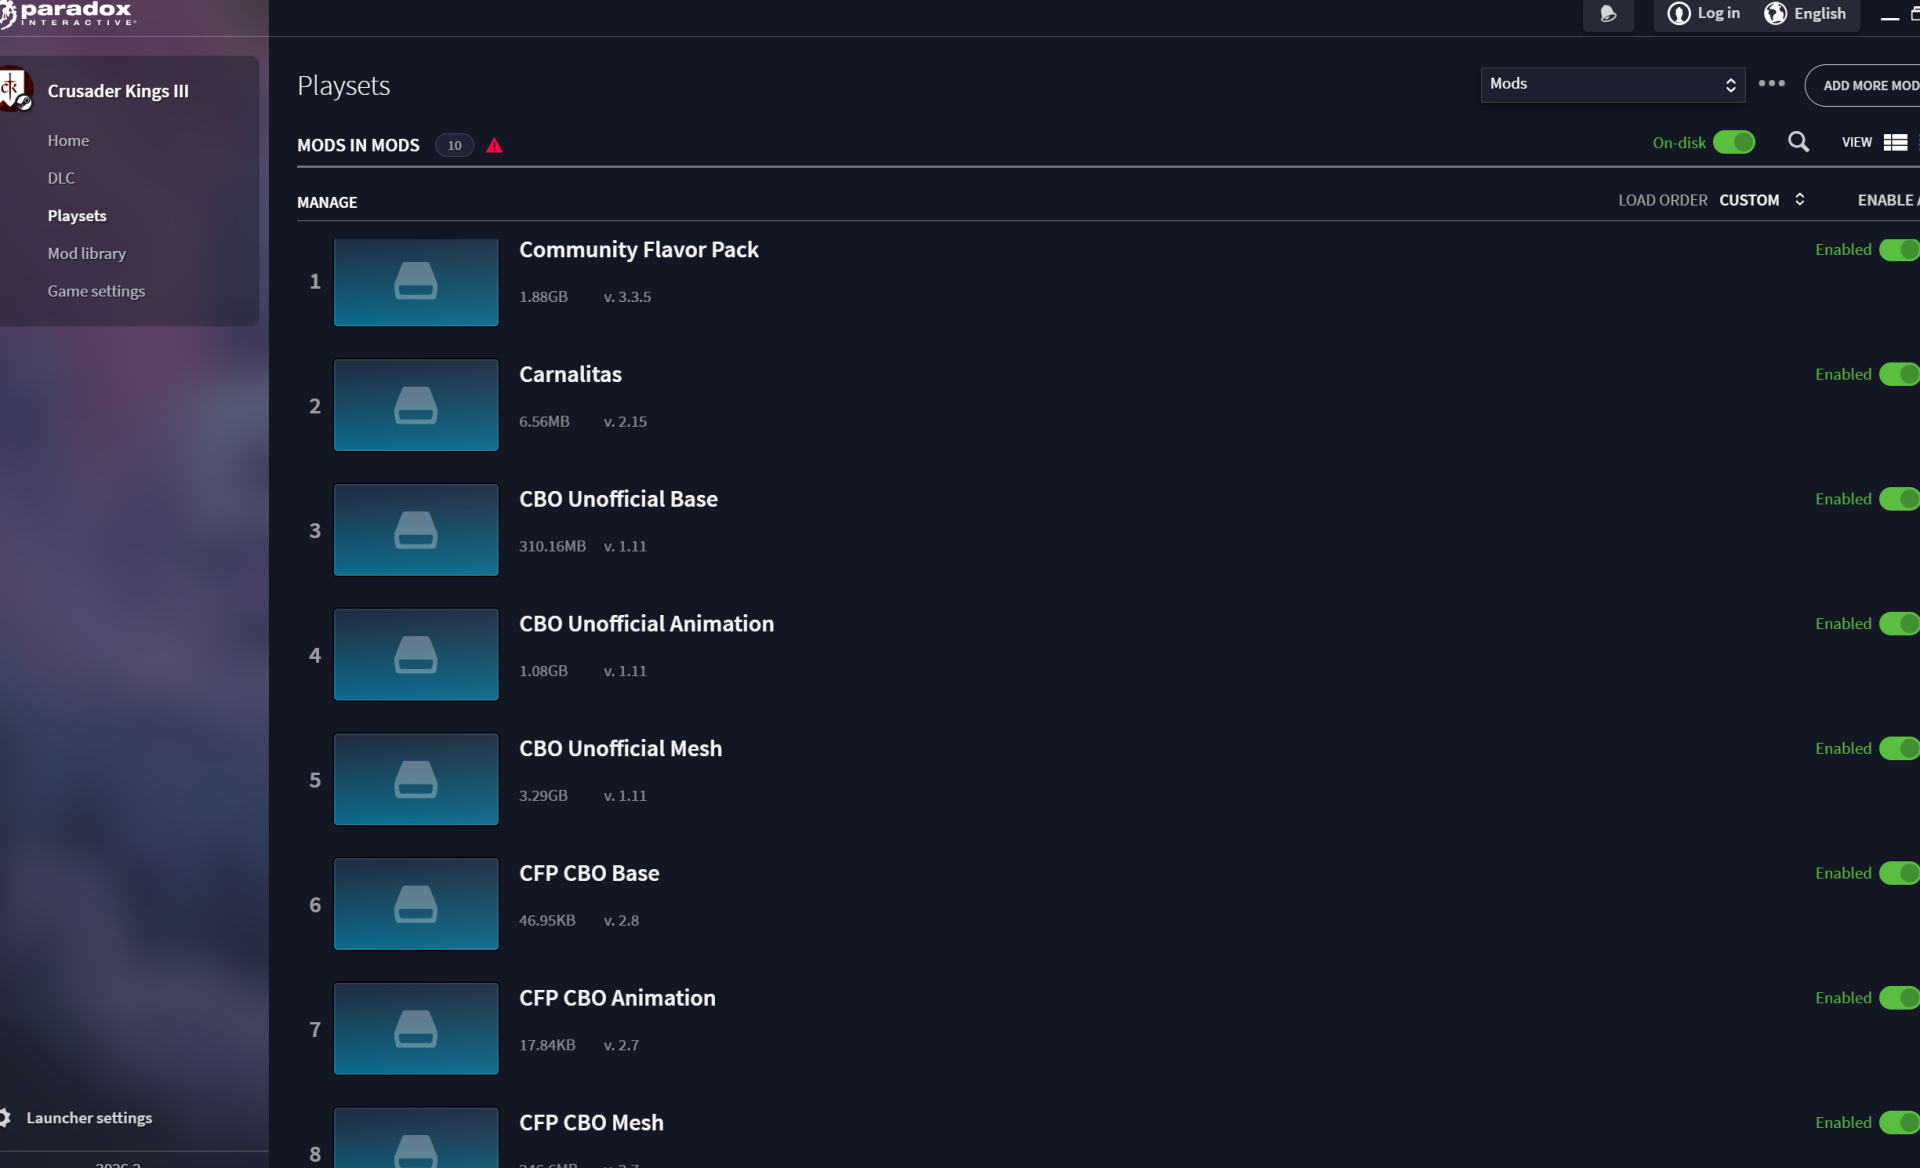
Task: Go to Home in sidebar
Action: coord(68,140)
